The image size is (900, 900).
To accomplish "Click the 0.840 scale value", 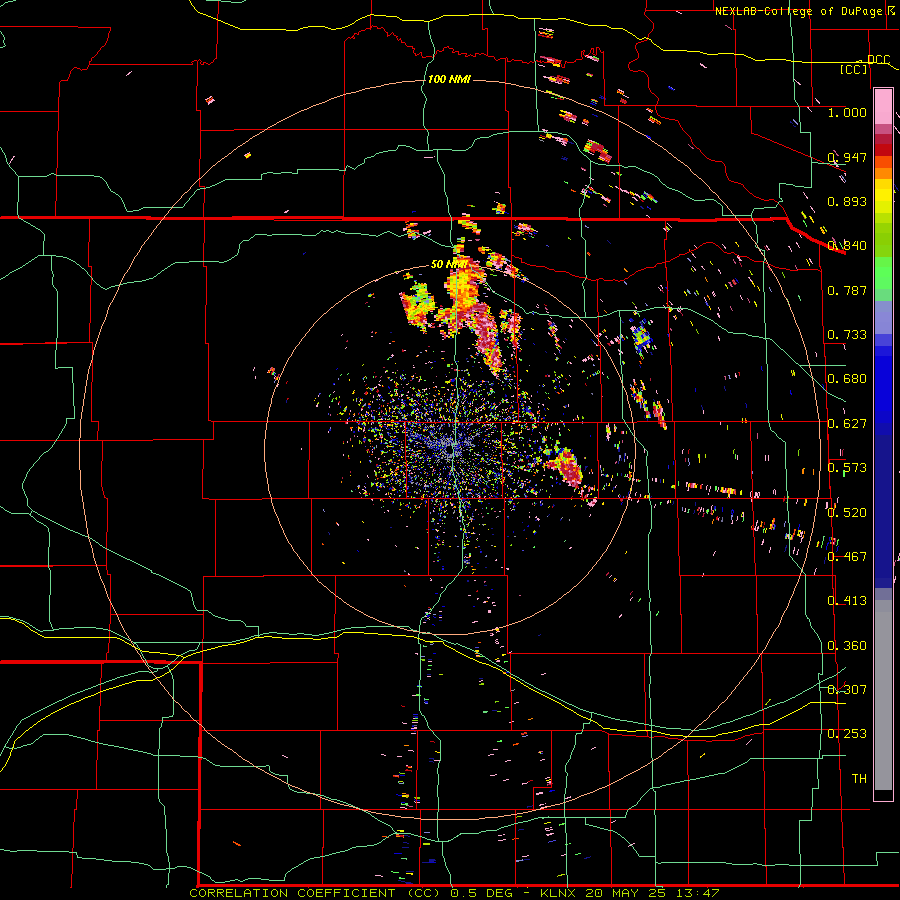I will click(x=847, y=246).
